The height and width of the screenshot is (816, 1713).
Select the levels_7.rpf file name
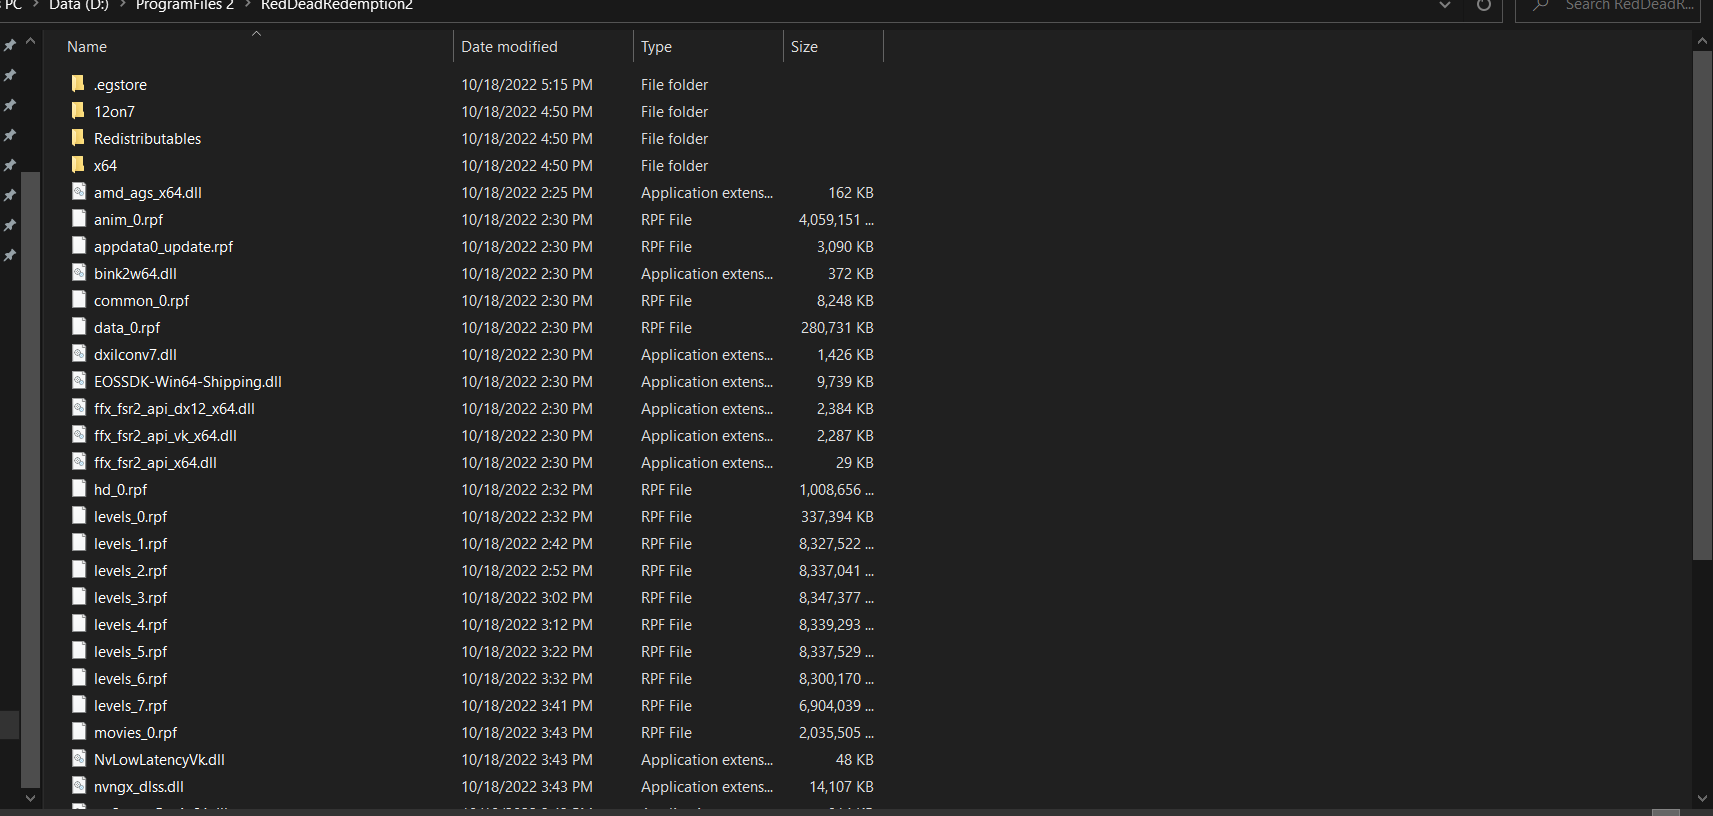(x=130, y=706)
